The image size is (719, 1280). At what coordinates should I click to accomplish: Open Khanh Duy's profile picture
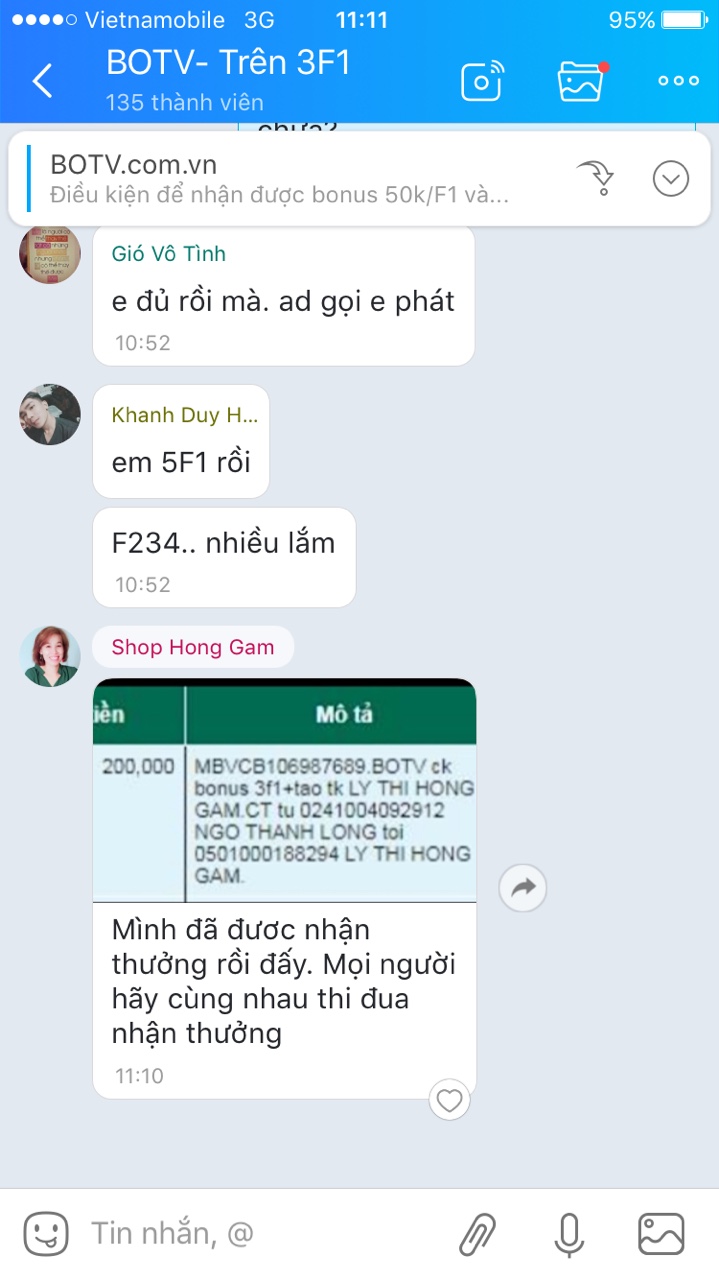point(50,414)
